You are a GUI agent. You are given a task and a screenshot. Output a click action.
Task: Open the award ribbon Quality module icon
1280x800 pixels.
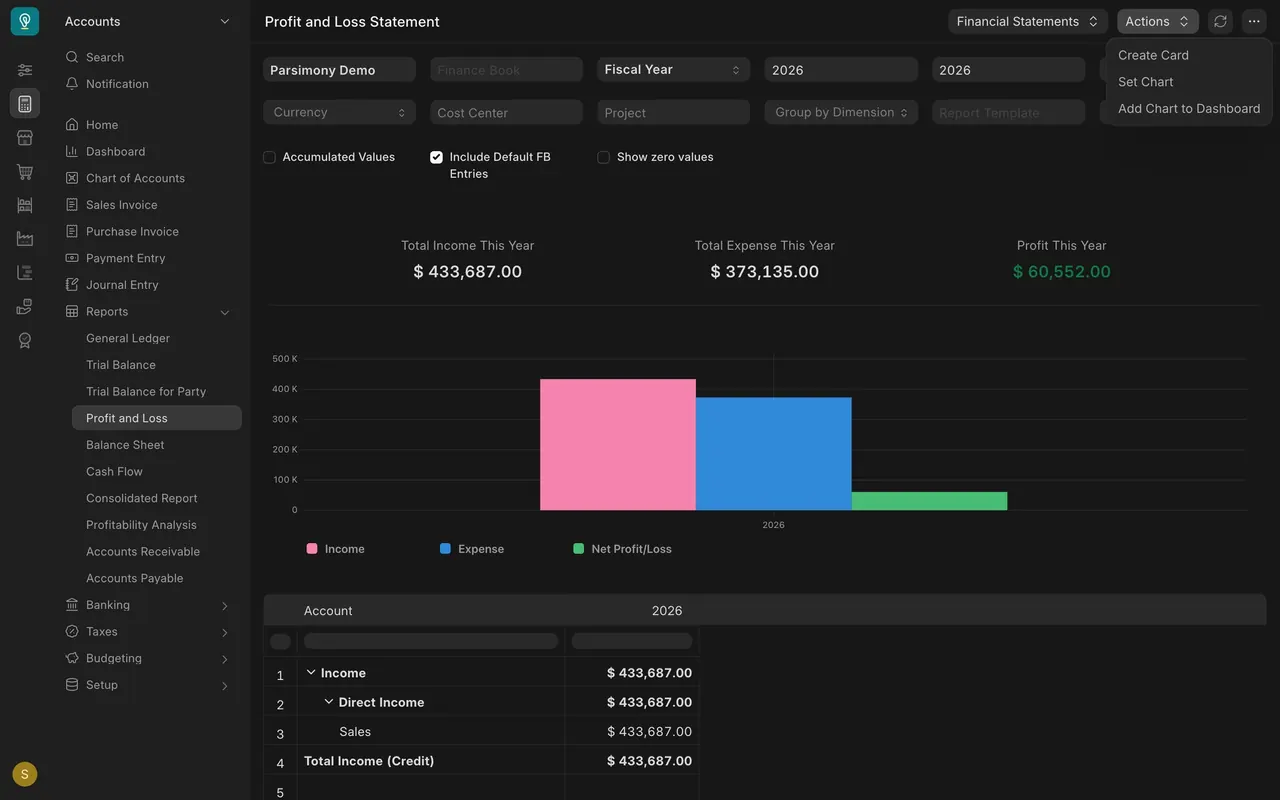pyautogui.click(x=25, y=341)
